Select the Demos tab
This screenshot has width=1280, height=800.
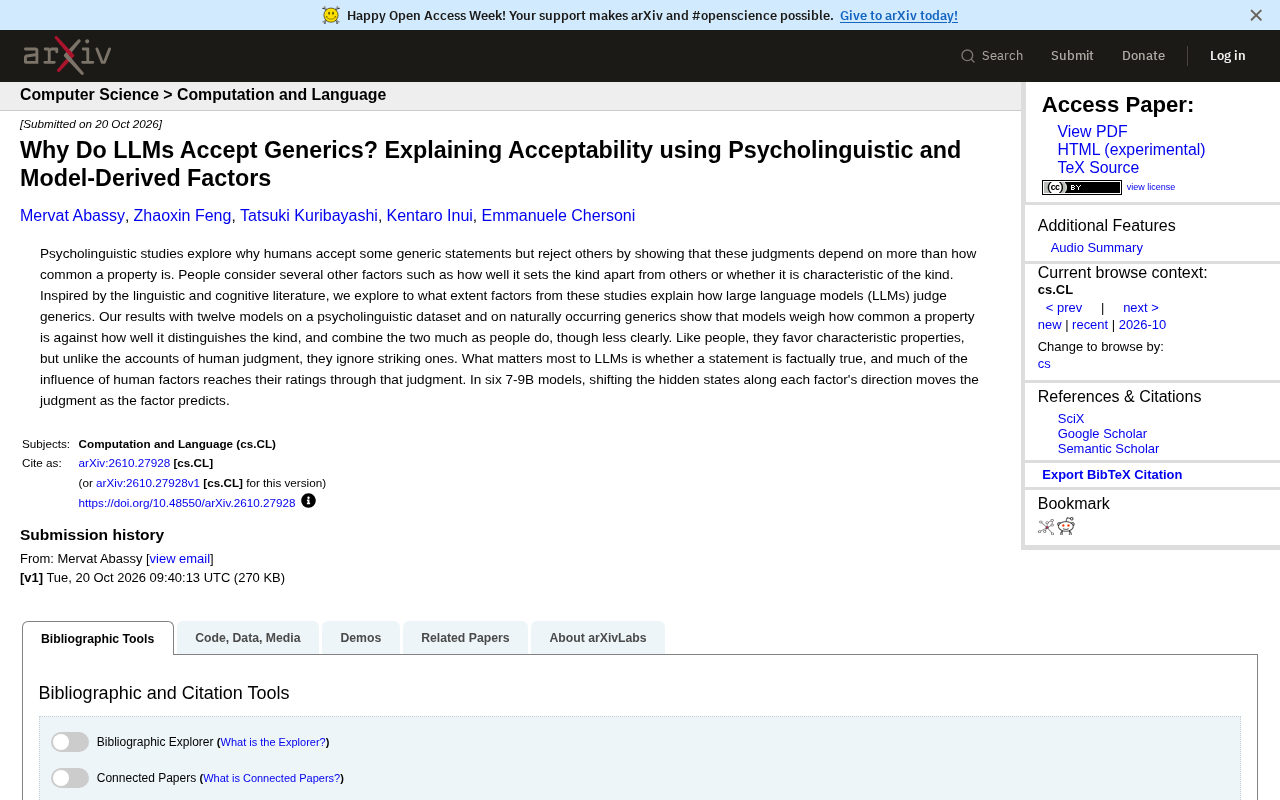point(361,638)
